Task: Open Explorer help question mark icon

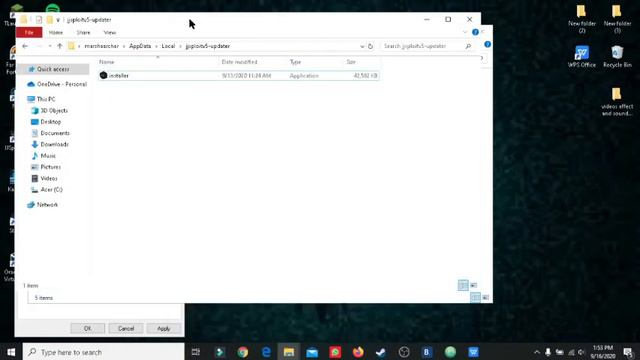Action: [x=475, y=32]
